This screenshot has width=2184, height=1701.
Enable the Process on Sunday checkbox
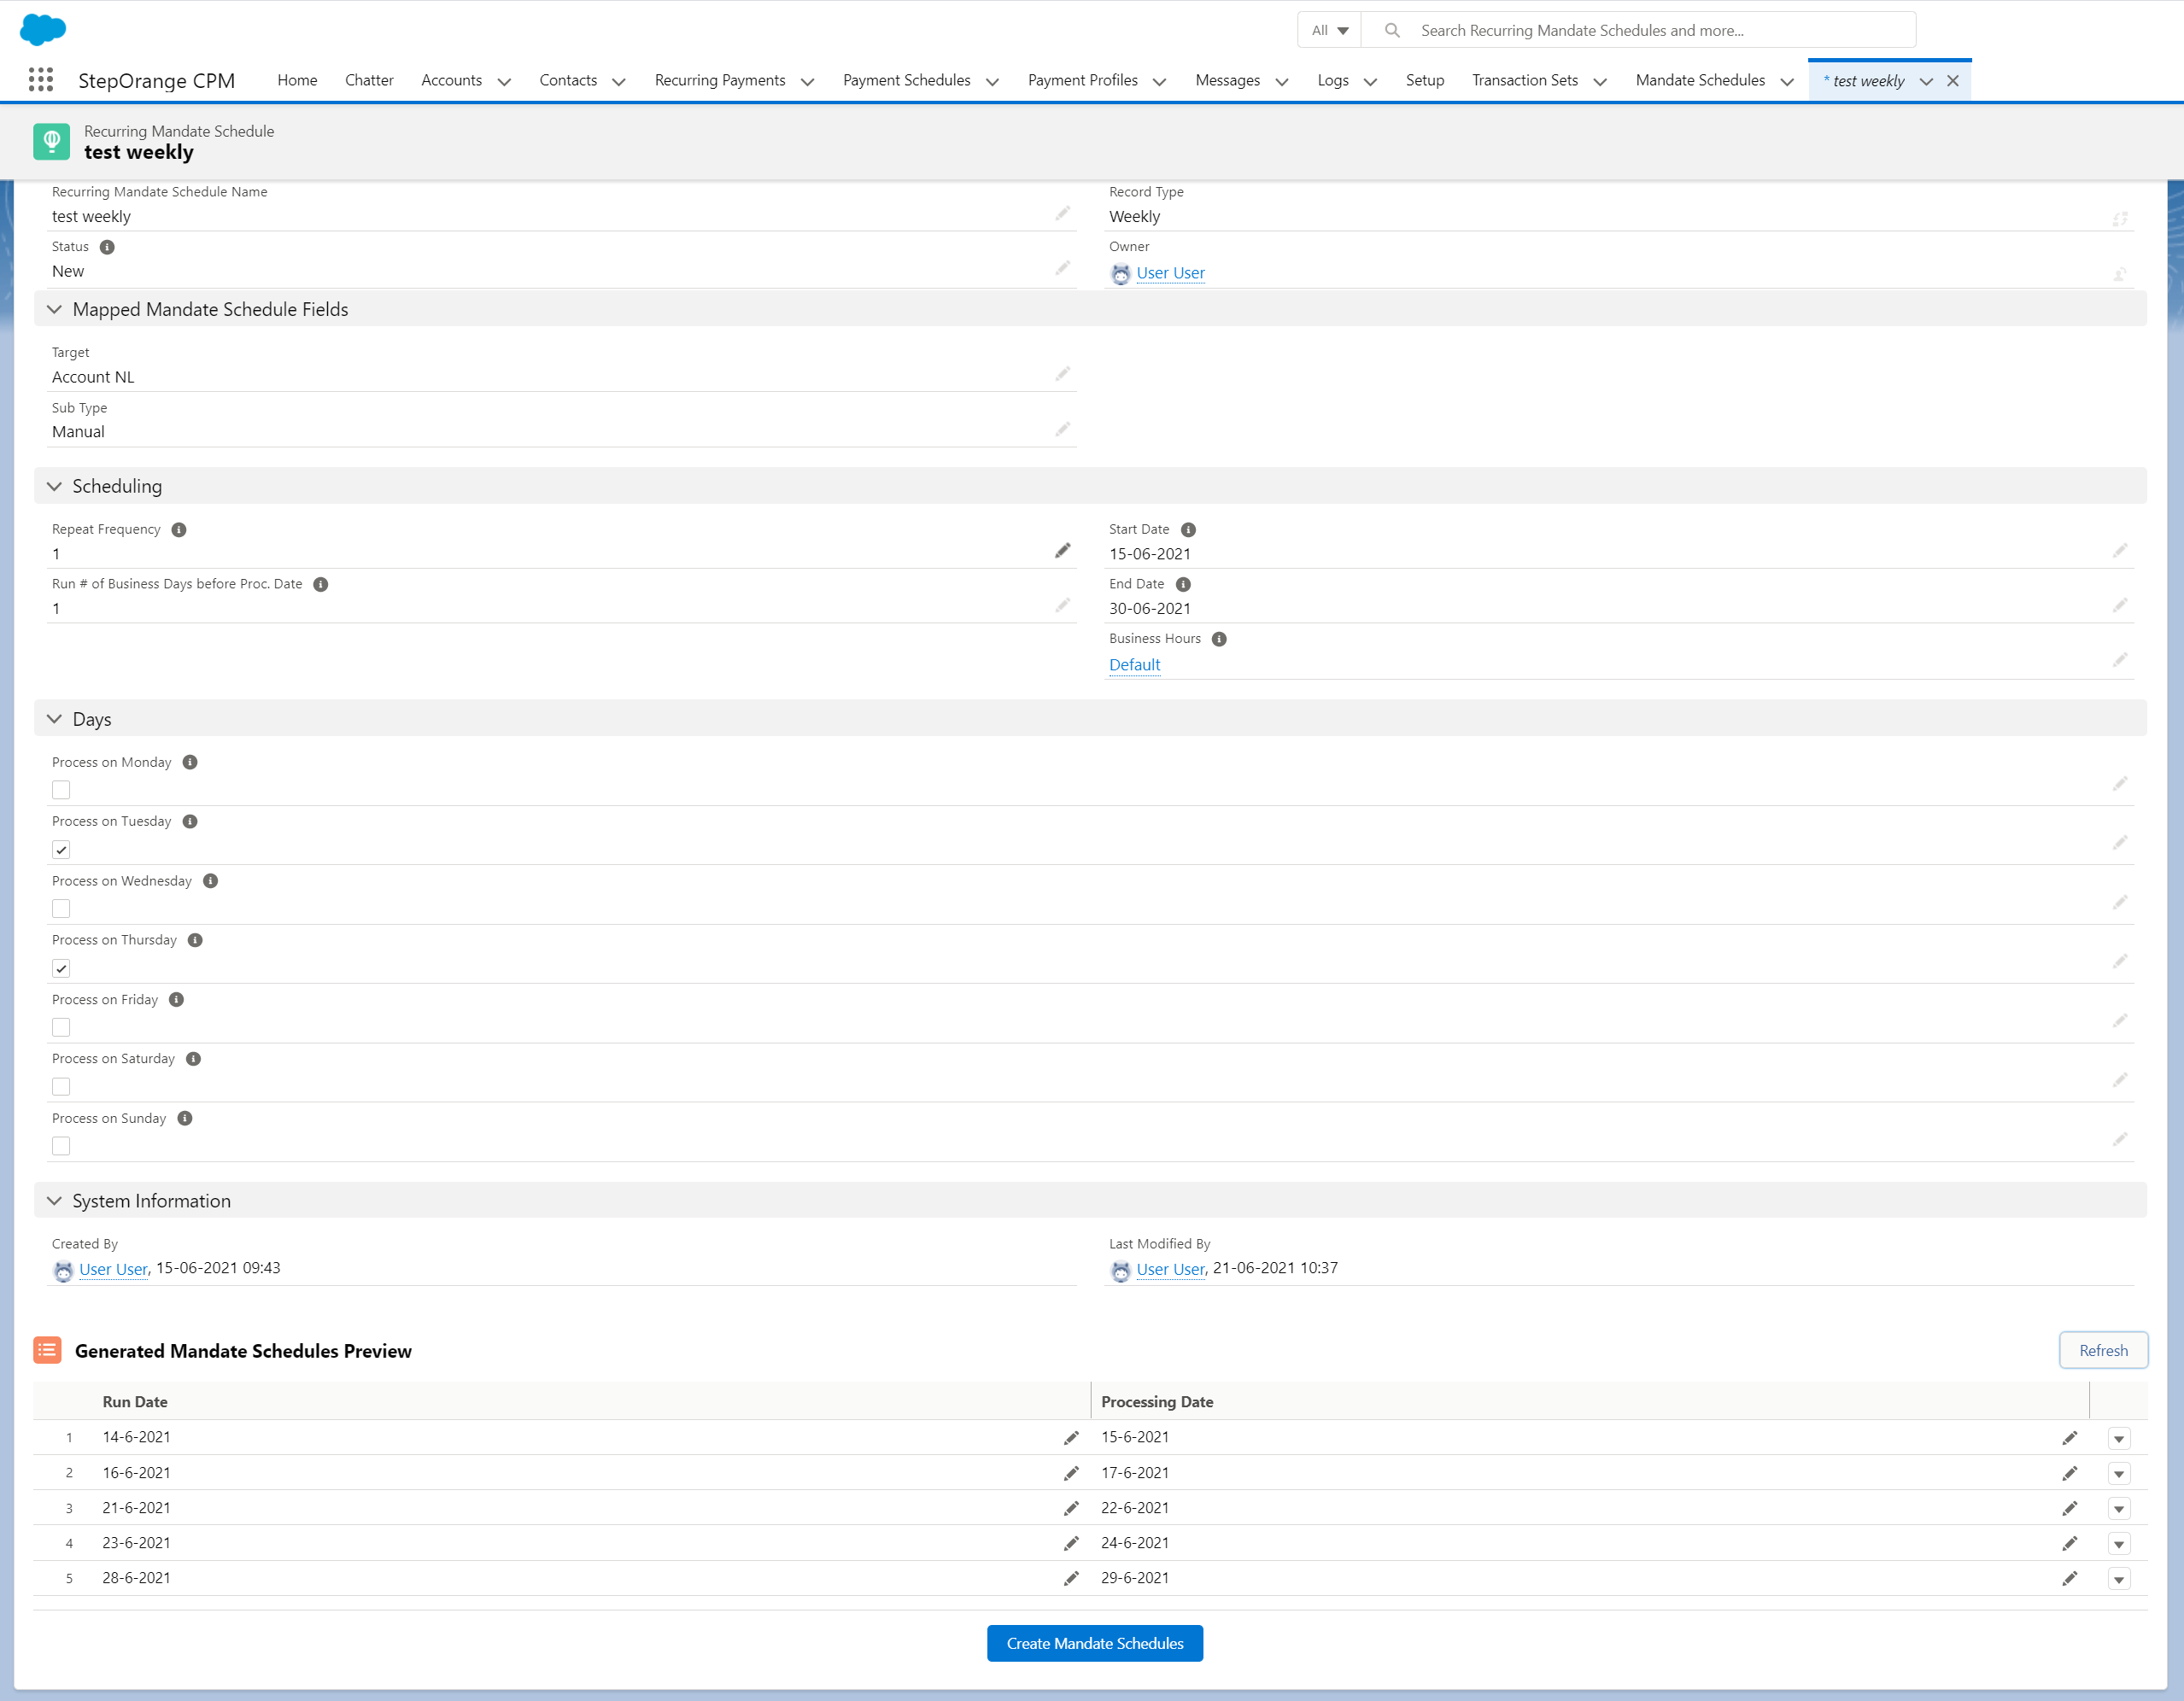coord(61,1146)
